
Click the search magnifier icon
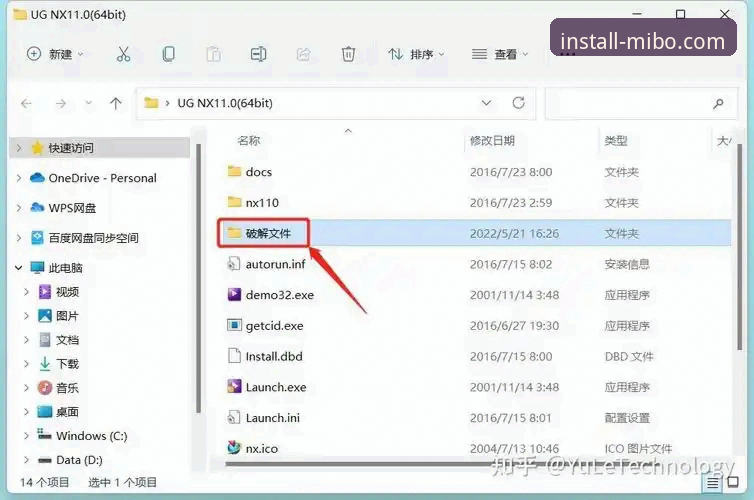click(x=718, y=103)
